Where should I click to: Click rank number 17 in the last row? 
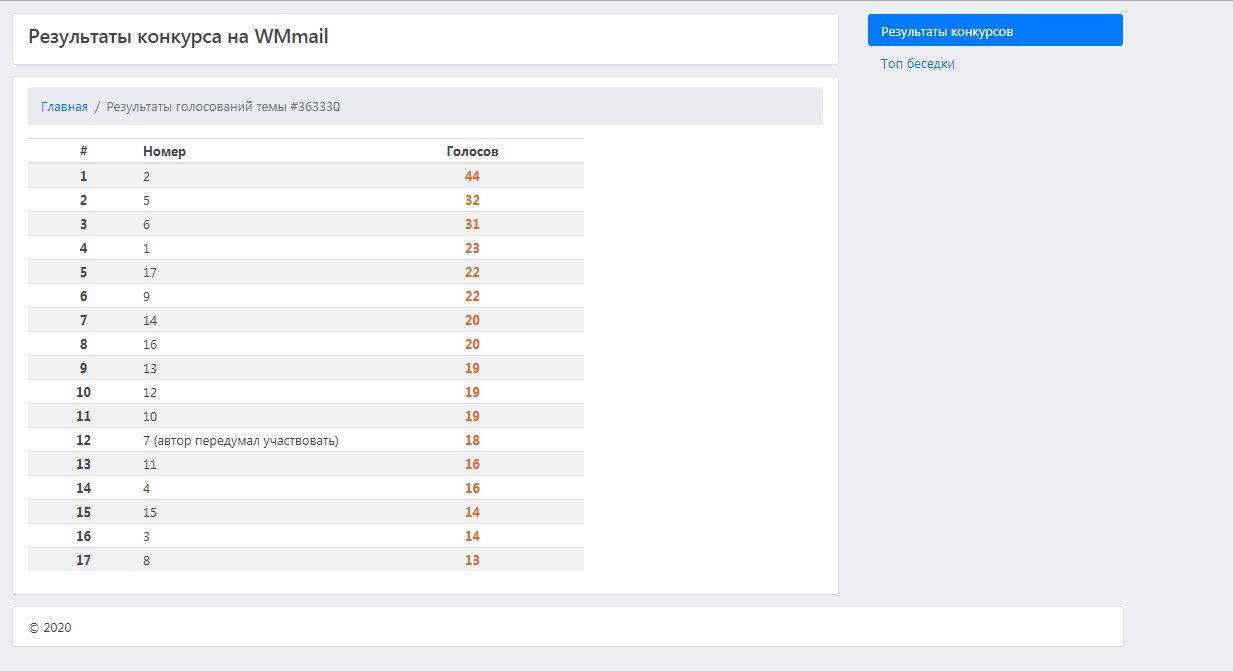coord(83,560)
